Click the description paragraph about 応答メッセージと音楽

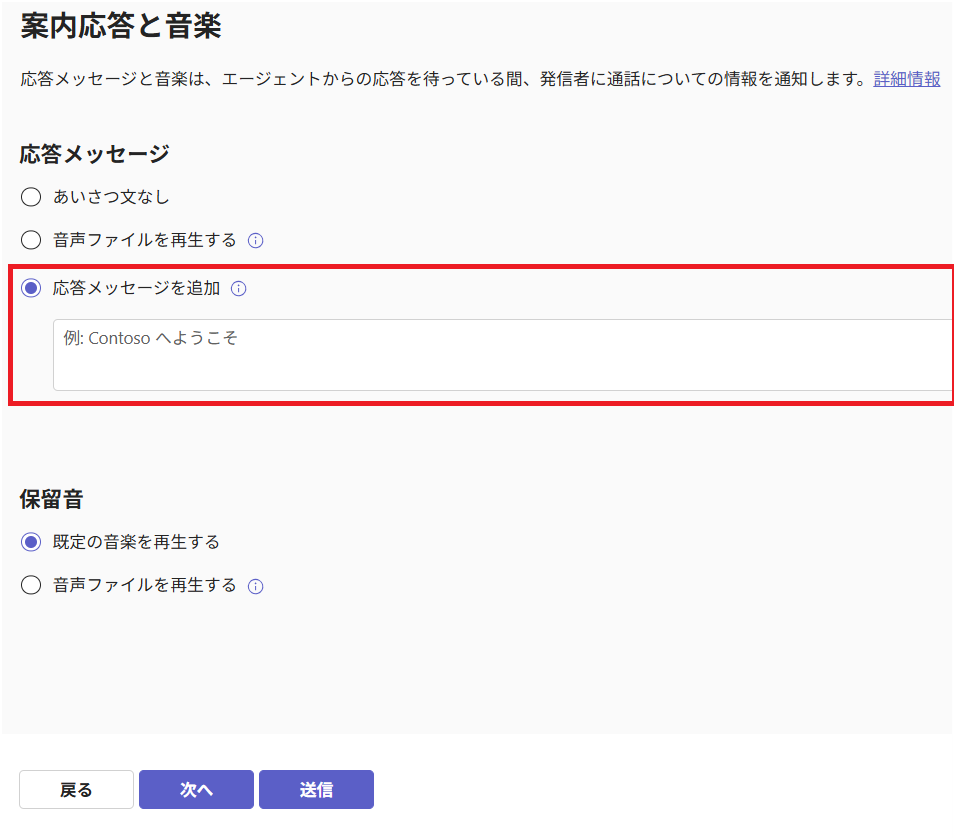(444, 79)
